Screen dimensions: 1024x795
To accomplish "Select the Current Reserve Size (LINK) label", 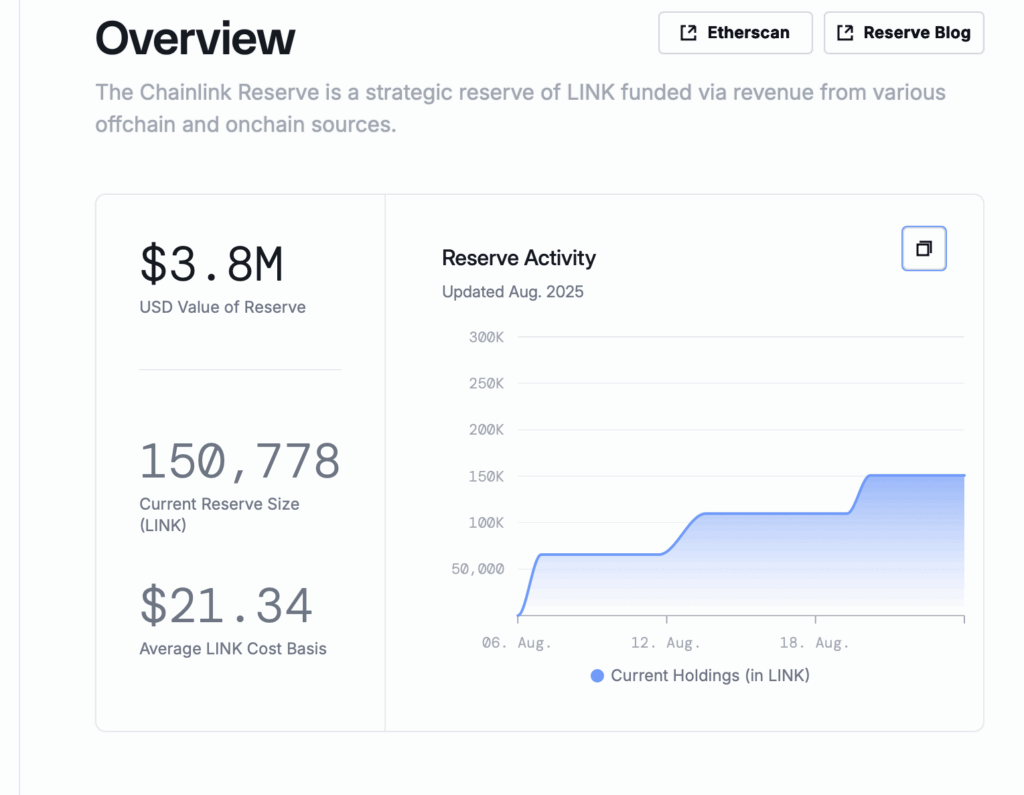I will click(x=219, y=514).
